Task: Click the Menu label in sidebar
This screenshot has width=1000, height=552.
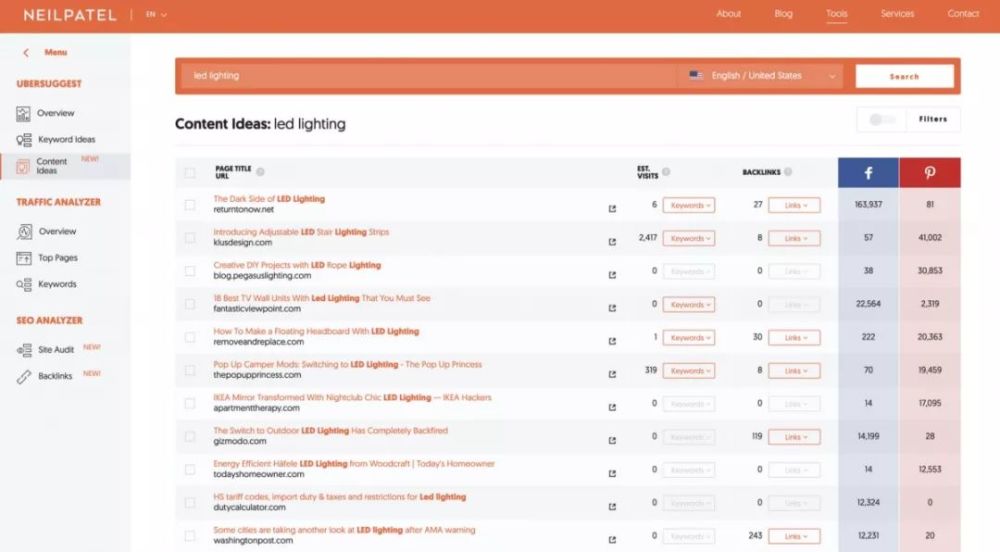Action: (x=55, y=53)
